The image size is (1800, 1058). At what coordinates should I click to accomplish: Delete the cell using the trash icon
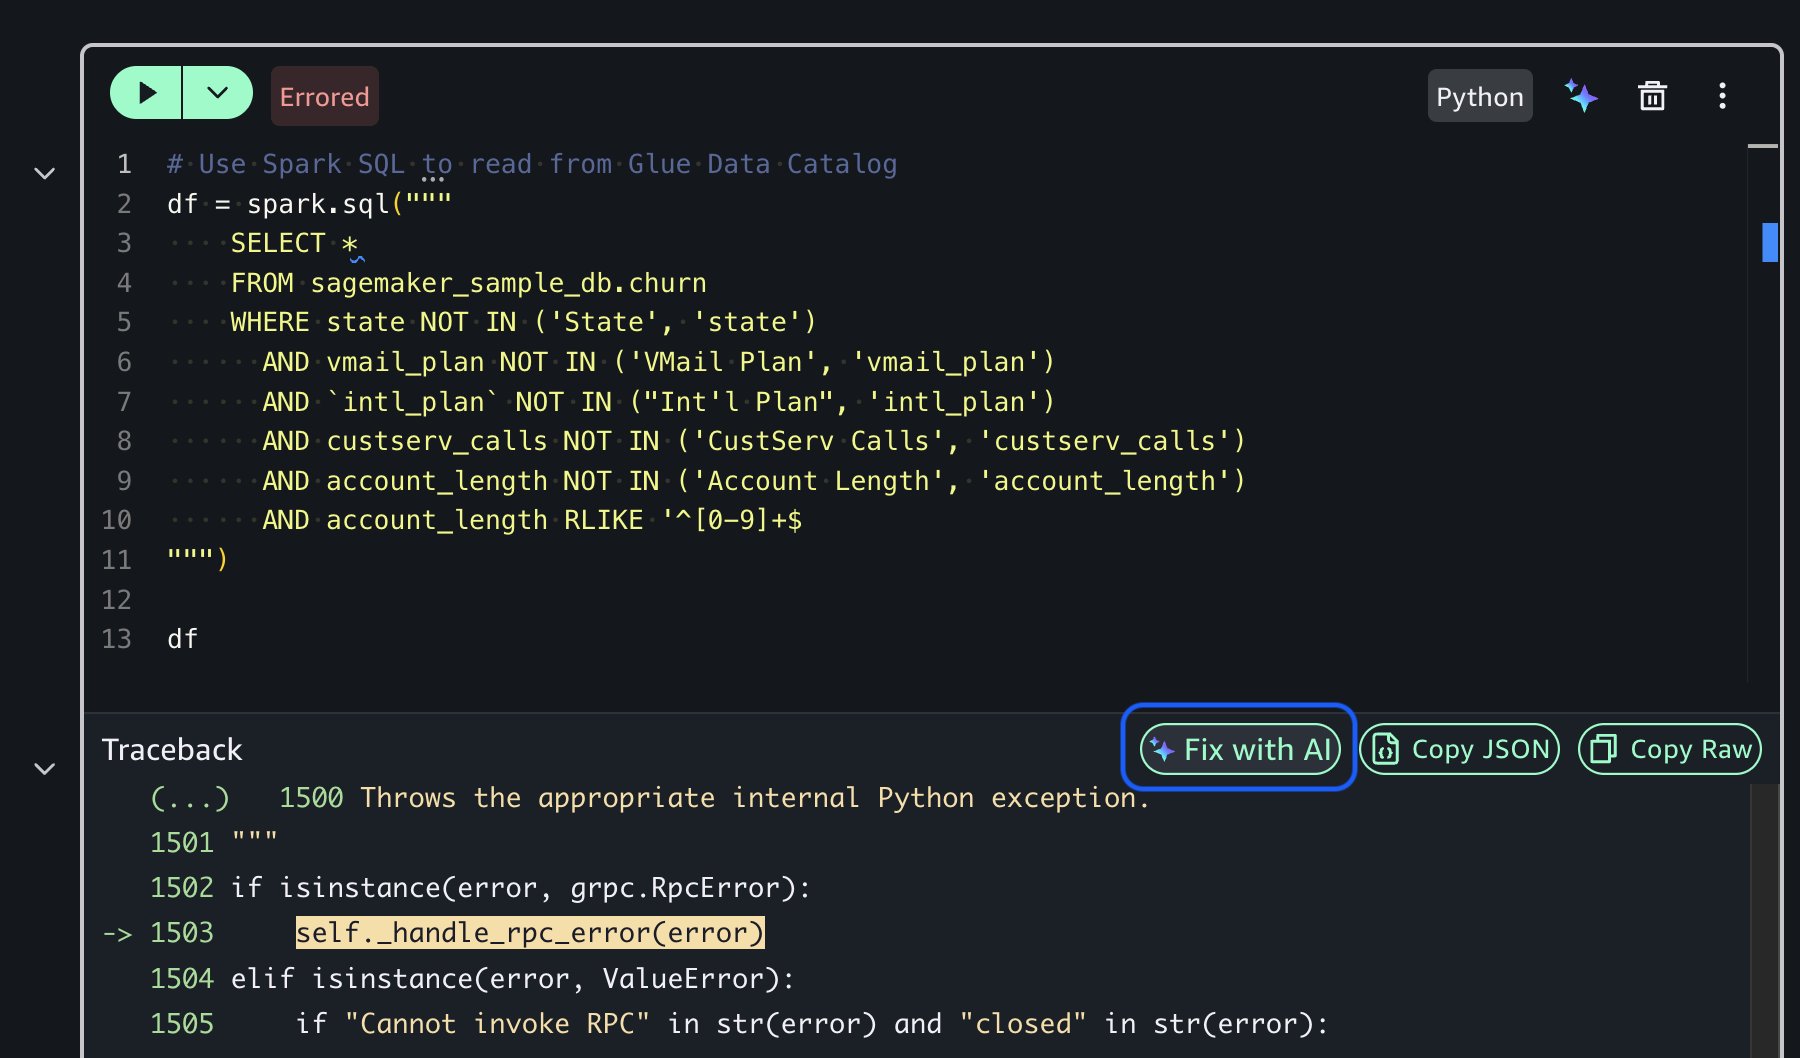(1652, 96)
